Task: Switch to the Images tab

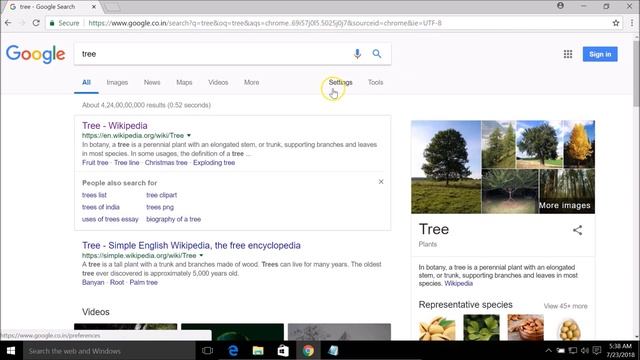Action: (117, 82)
